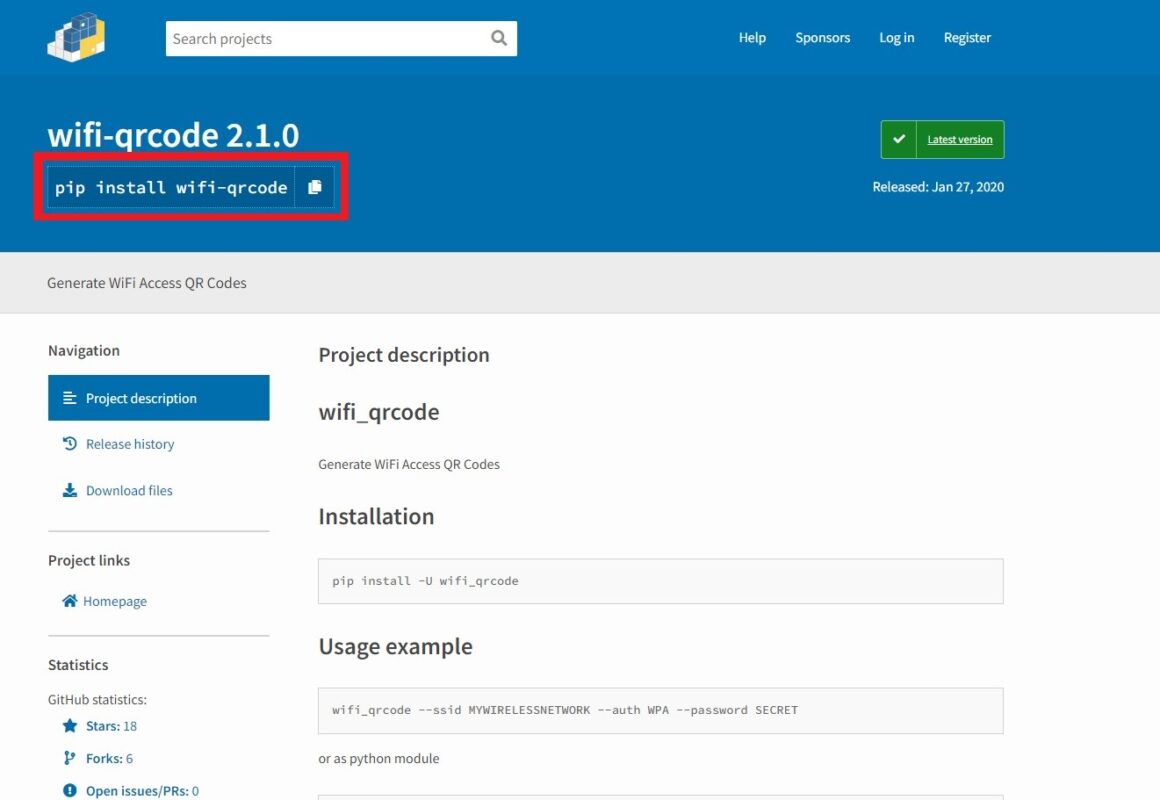Click the star icon beside Stars
The height and width of the screenshot is (800, 1160).
68,725
